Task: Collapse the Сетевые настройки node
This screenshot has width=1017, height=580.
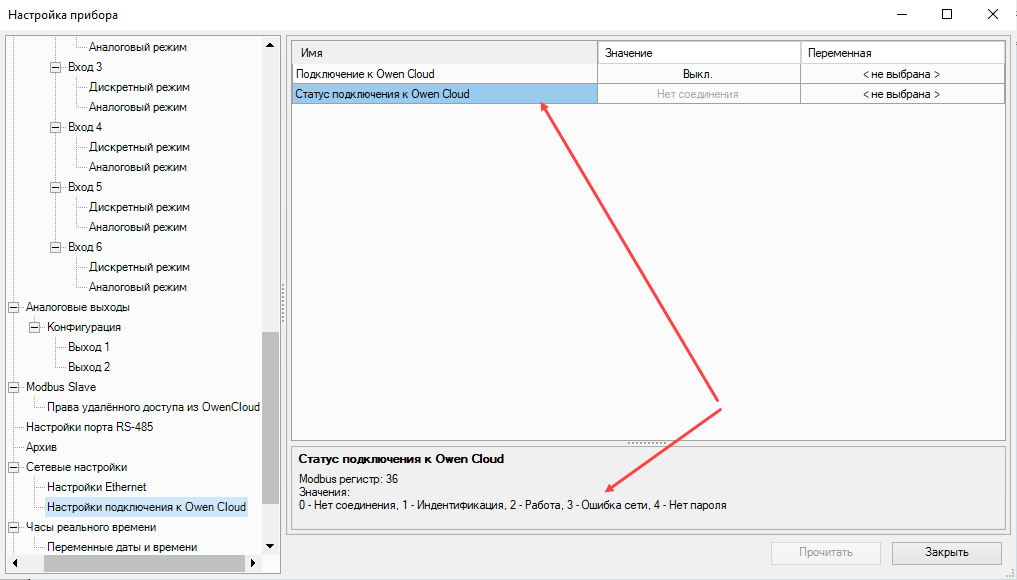Action: (x=14, y=467)
